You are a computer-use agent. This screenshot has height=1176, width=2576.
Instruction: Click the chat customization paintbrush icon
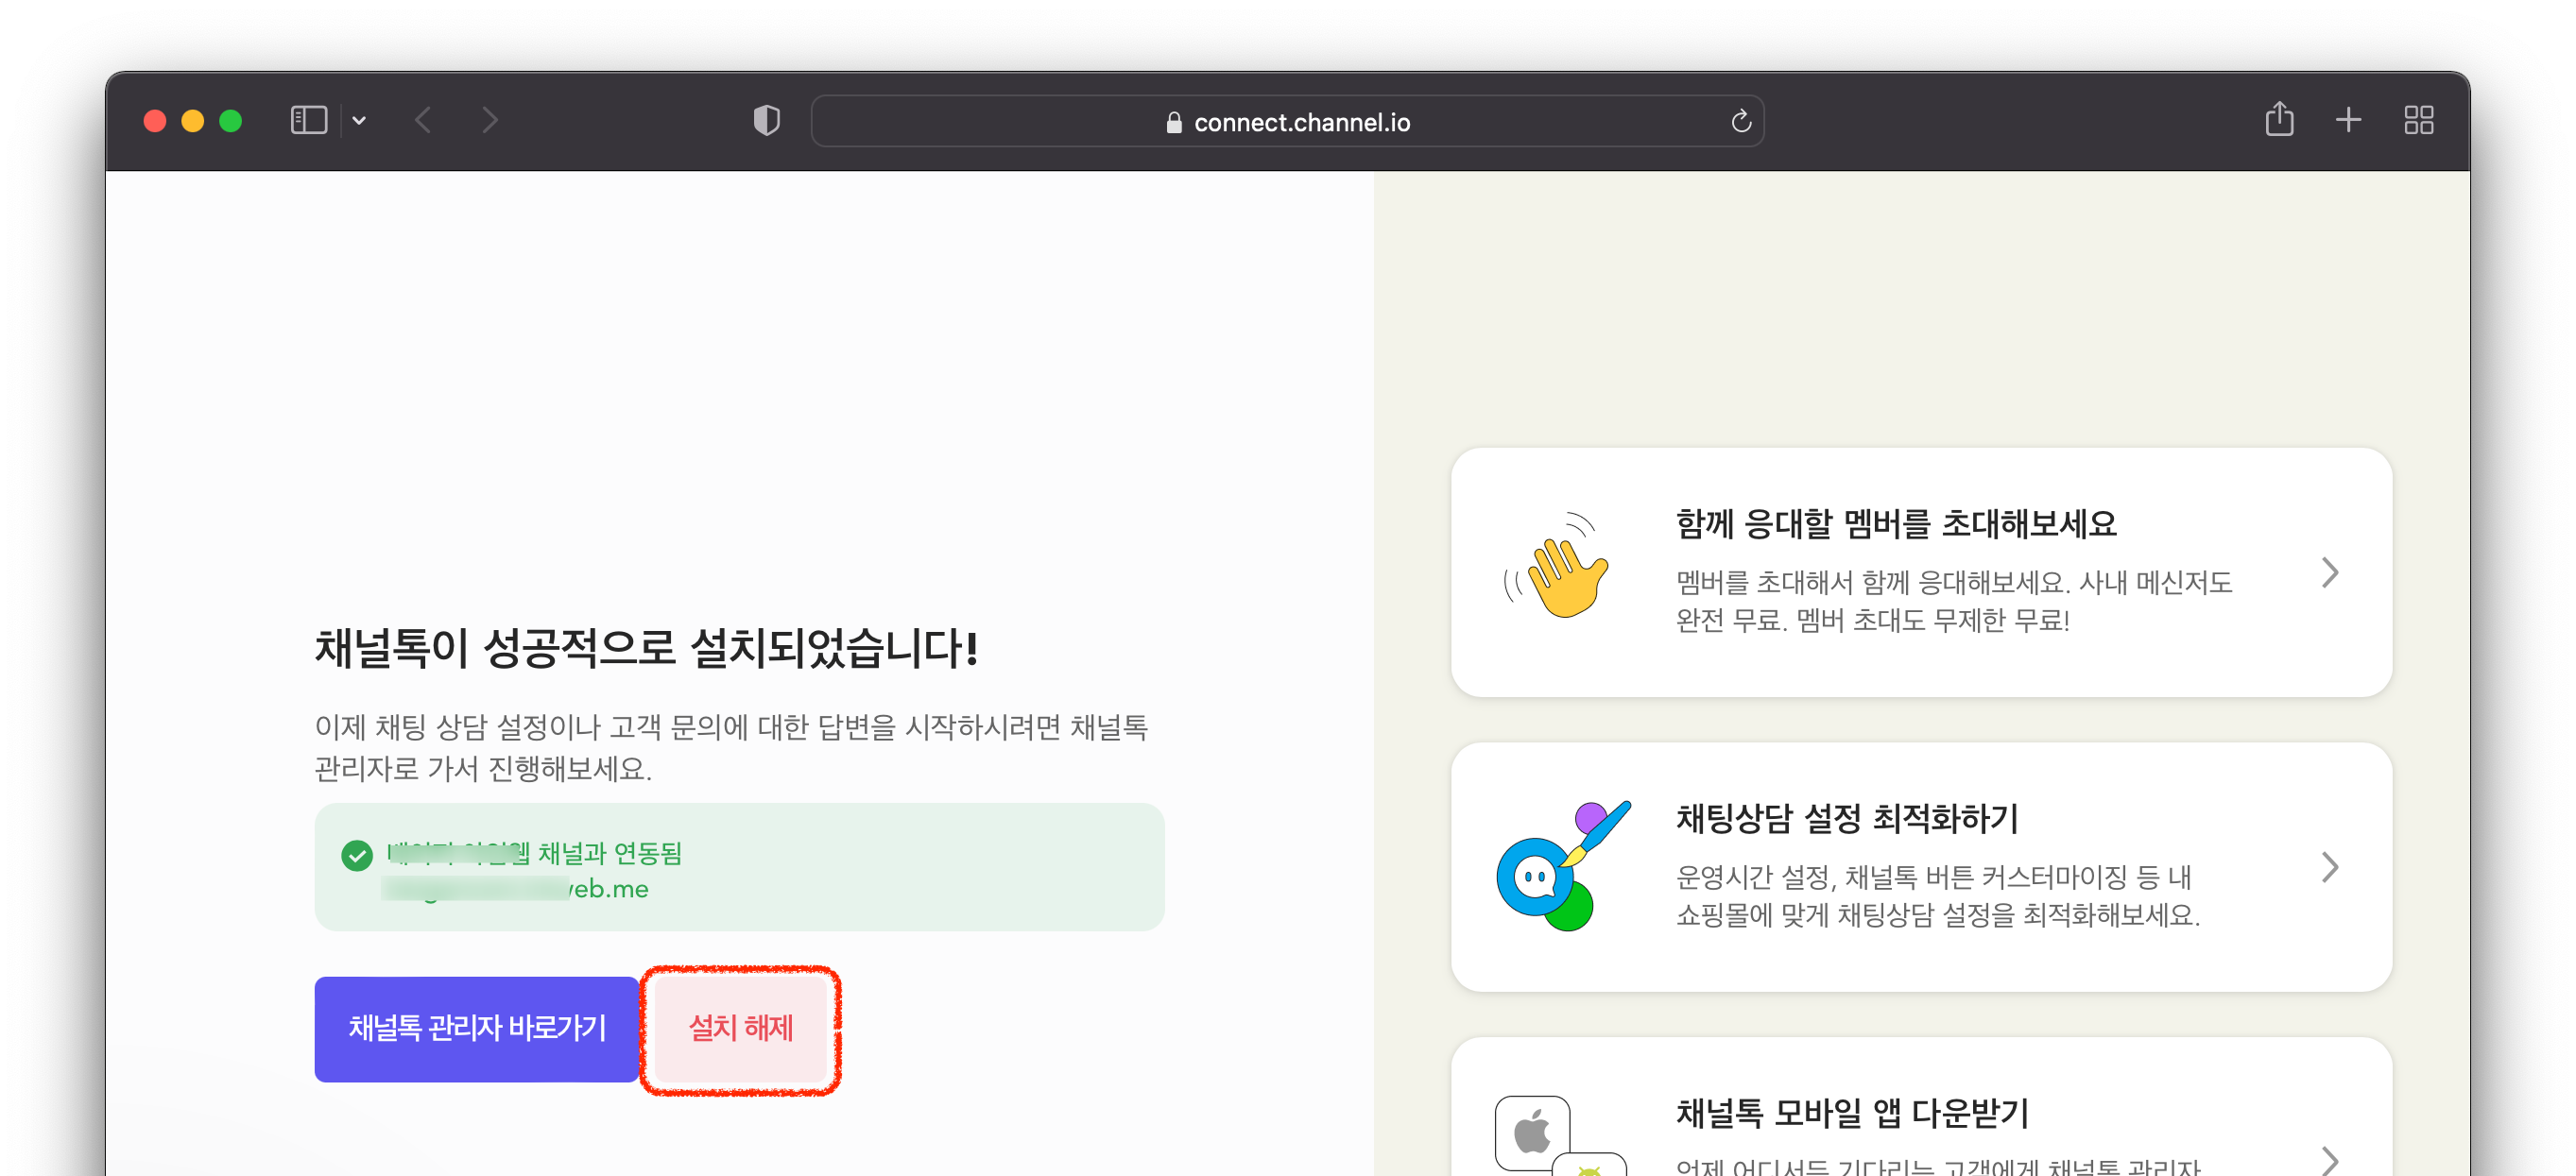(1562, 866)
